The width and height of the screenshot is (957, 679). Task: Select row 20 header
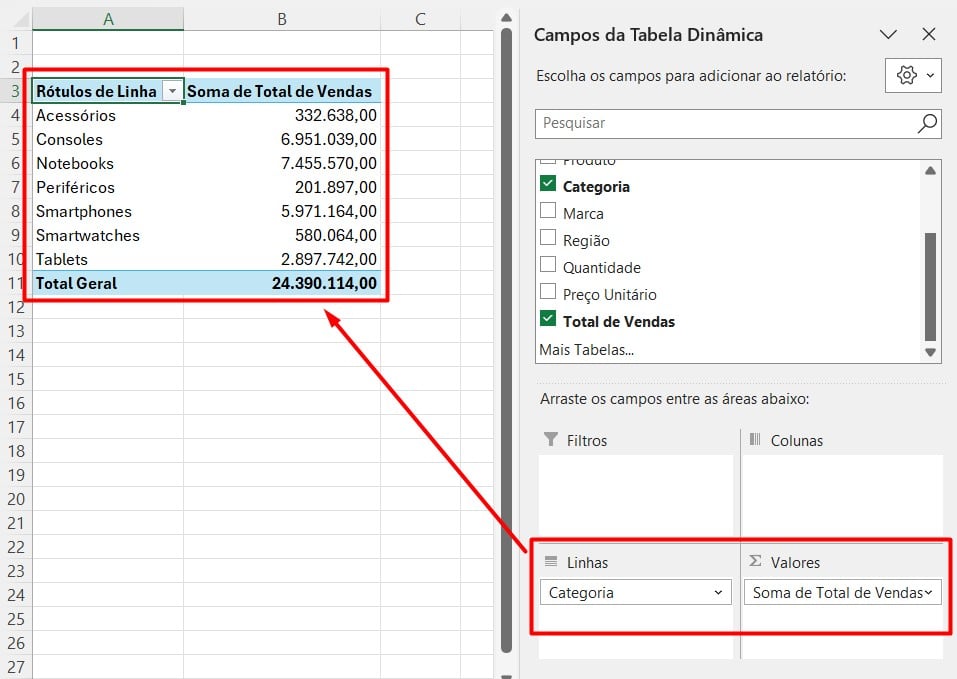pos(16,499)
